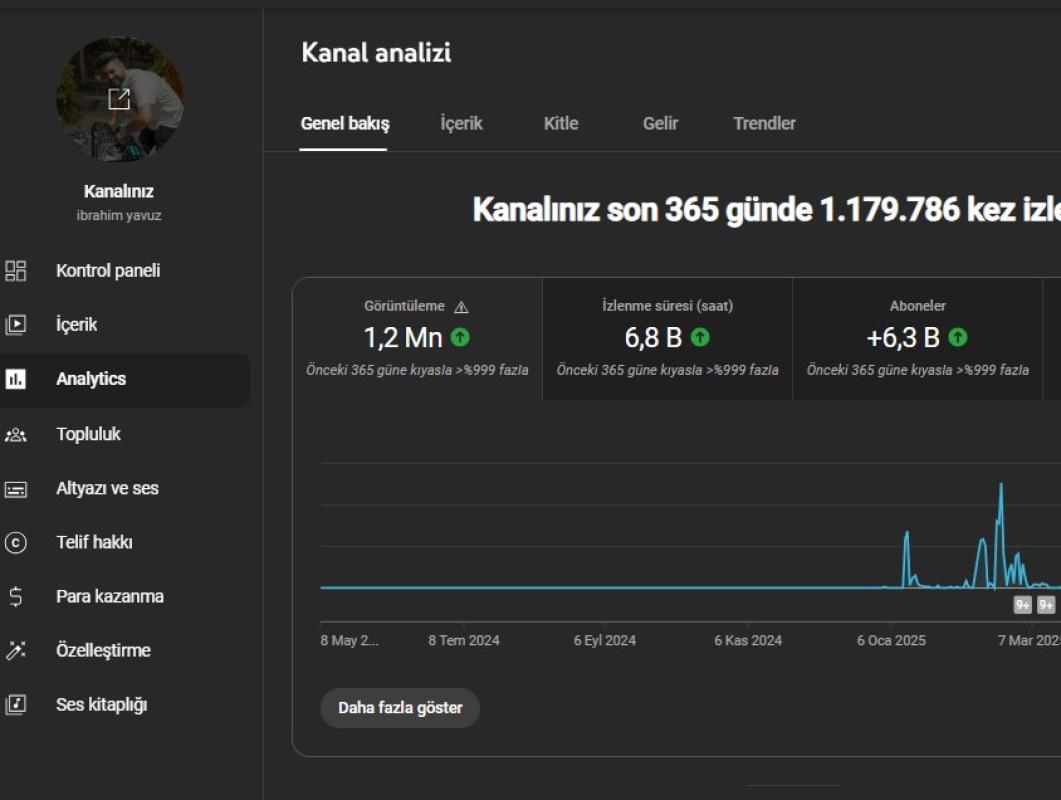The width and height of the screenshot is (1061, 800).
Task: Select the Görüntüleme metric card
Action: (x=417, y=338)
